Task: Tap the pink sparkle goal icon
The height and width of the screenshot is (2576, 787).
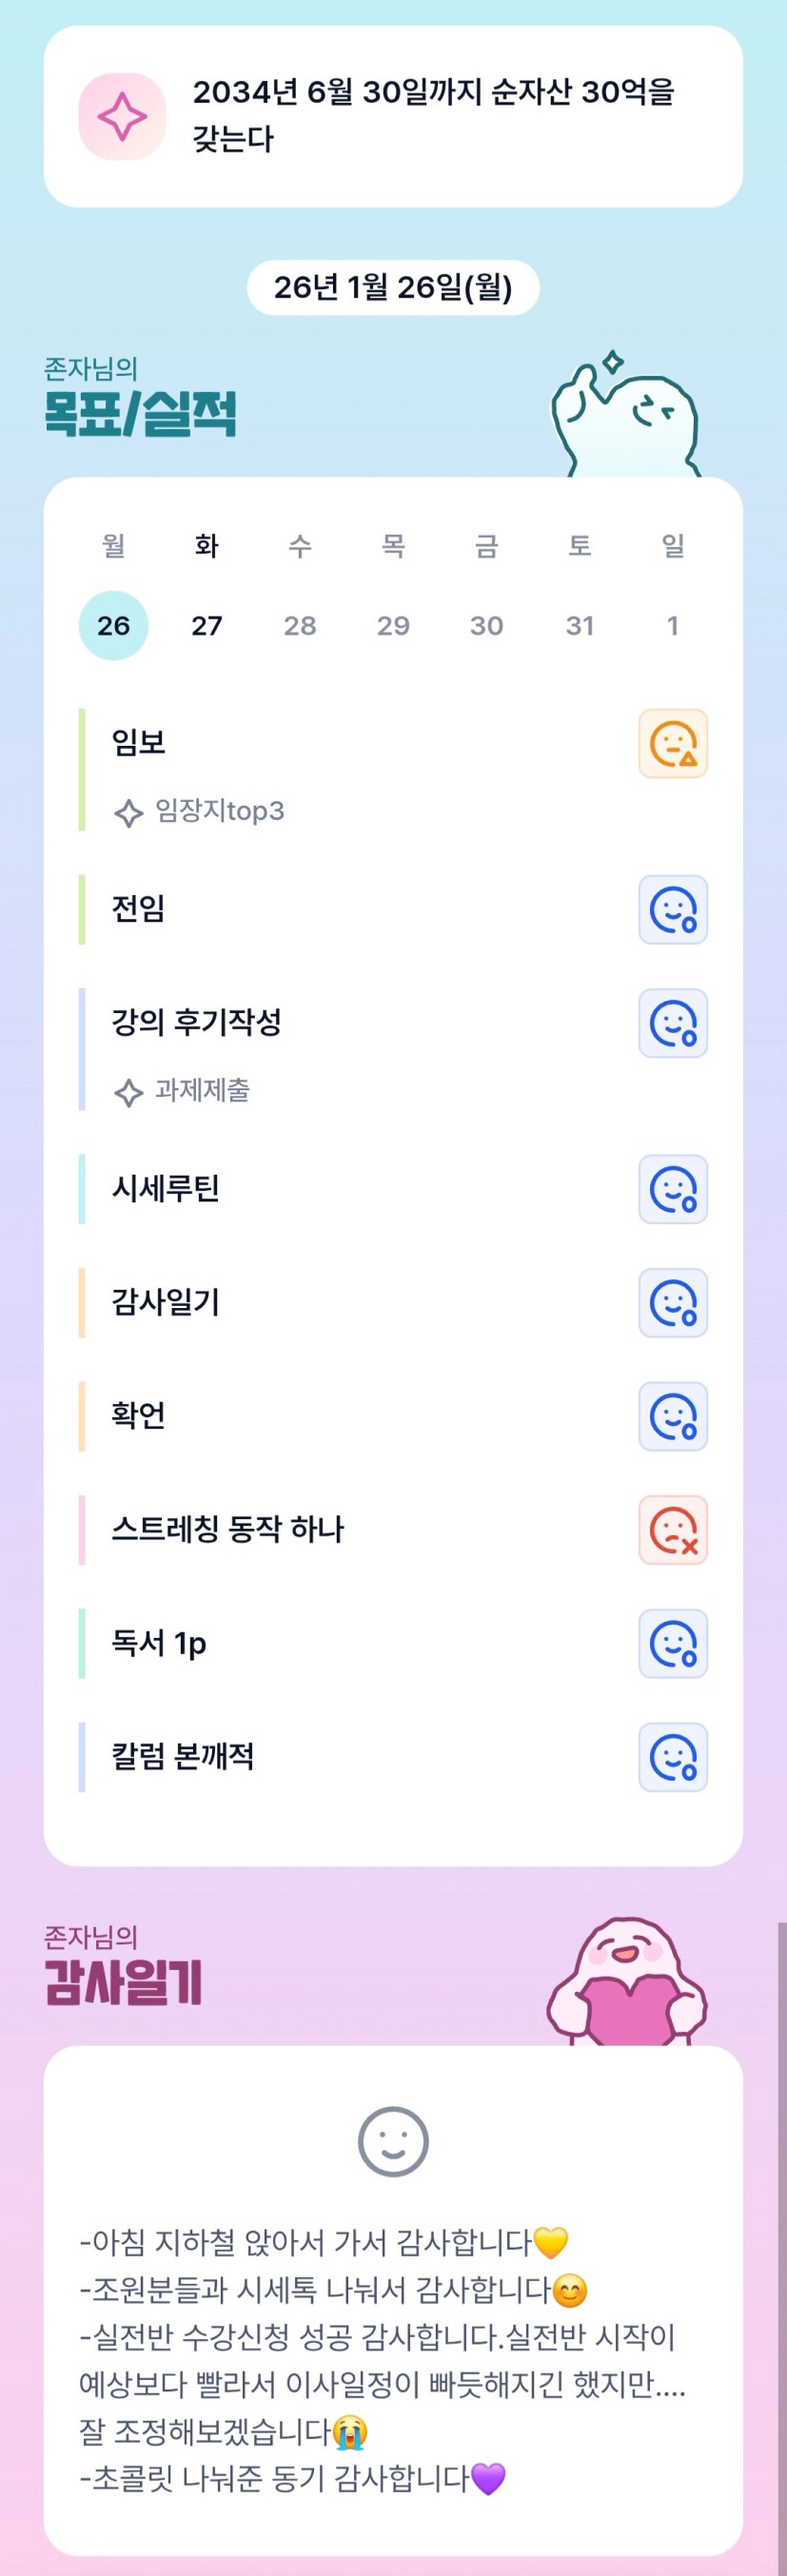Action: (x=122, y=117)
